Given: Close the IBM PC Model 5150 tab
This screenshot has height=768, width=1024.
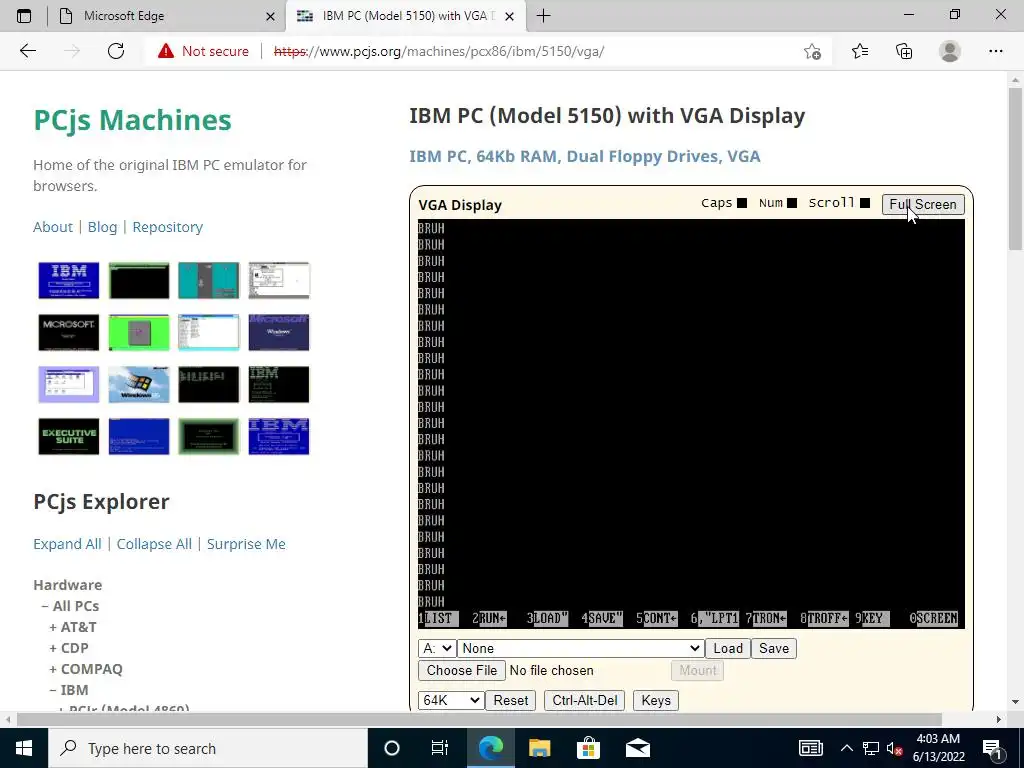Looking at the screenshot, I should 509,16.
